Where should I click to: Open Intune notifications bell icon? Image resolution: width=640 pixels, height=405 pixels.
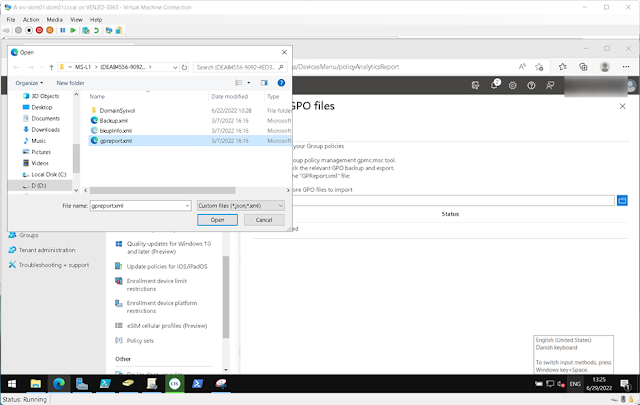495,85
